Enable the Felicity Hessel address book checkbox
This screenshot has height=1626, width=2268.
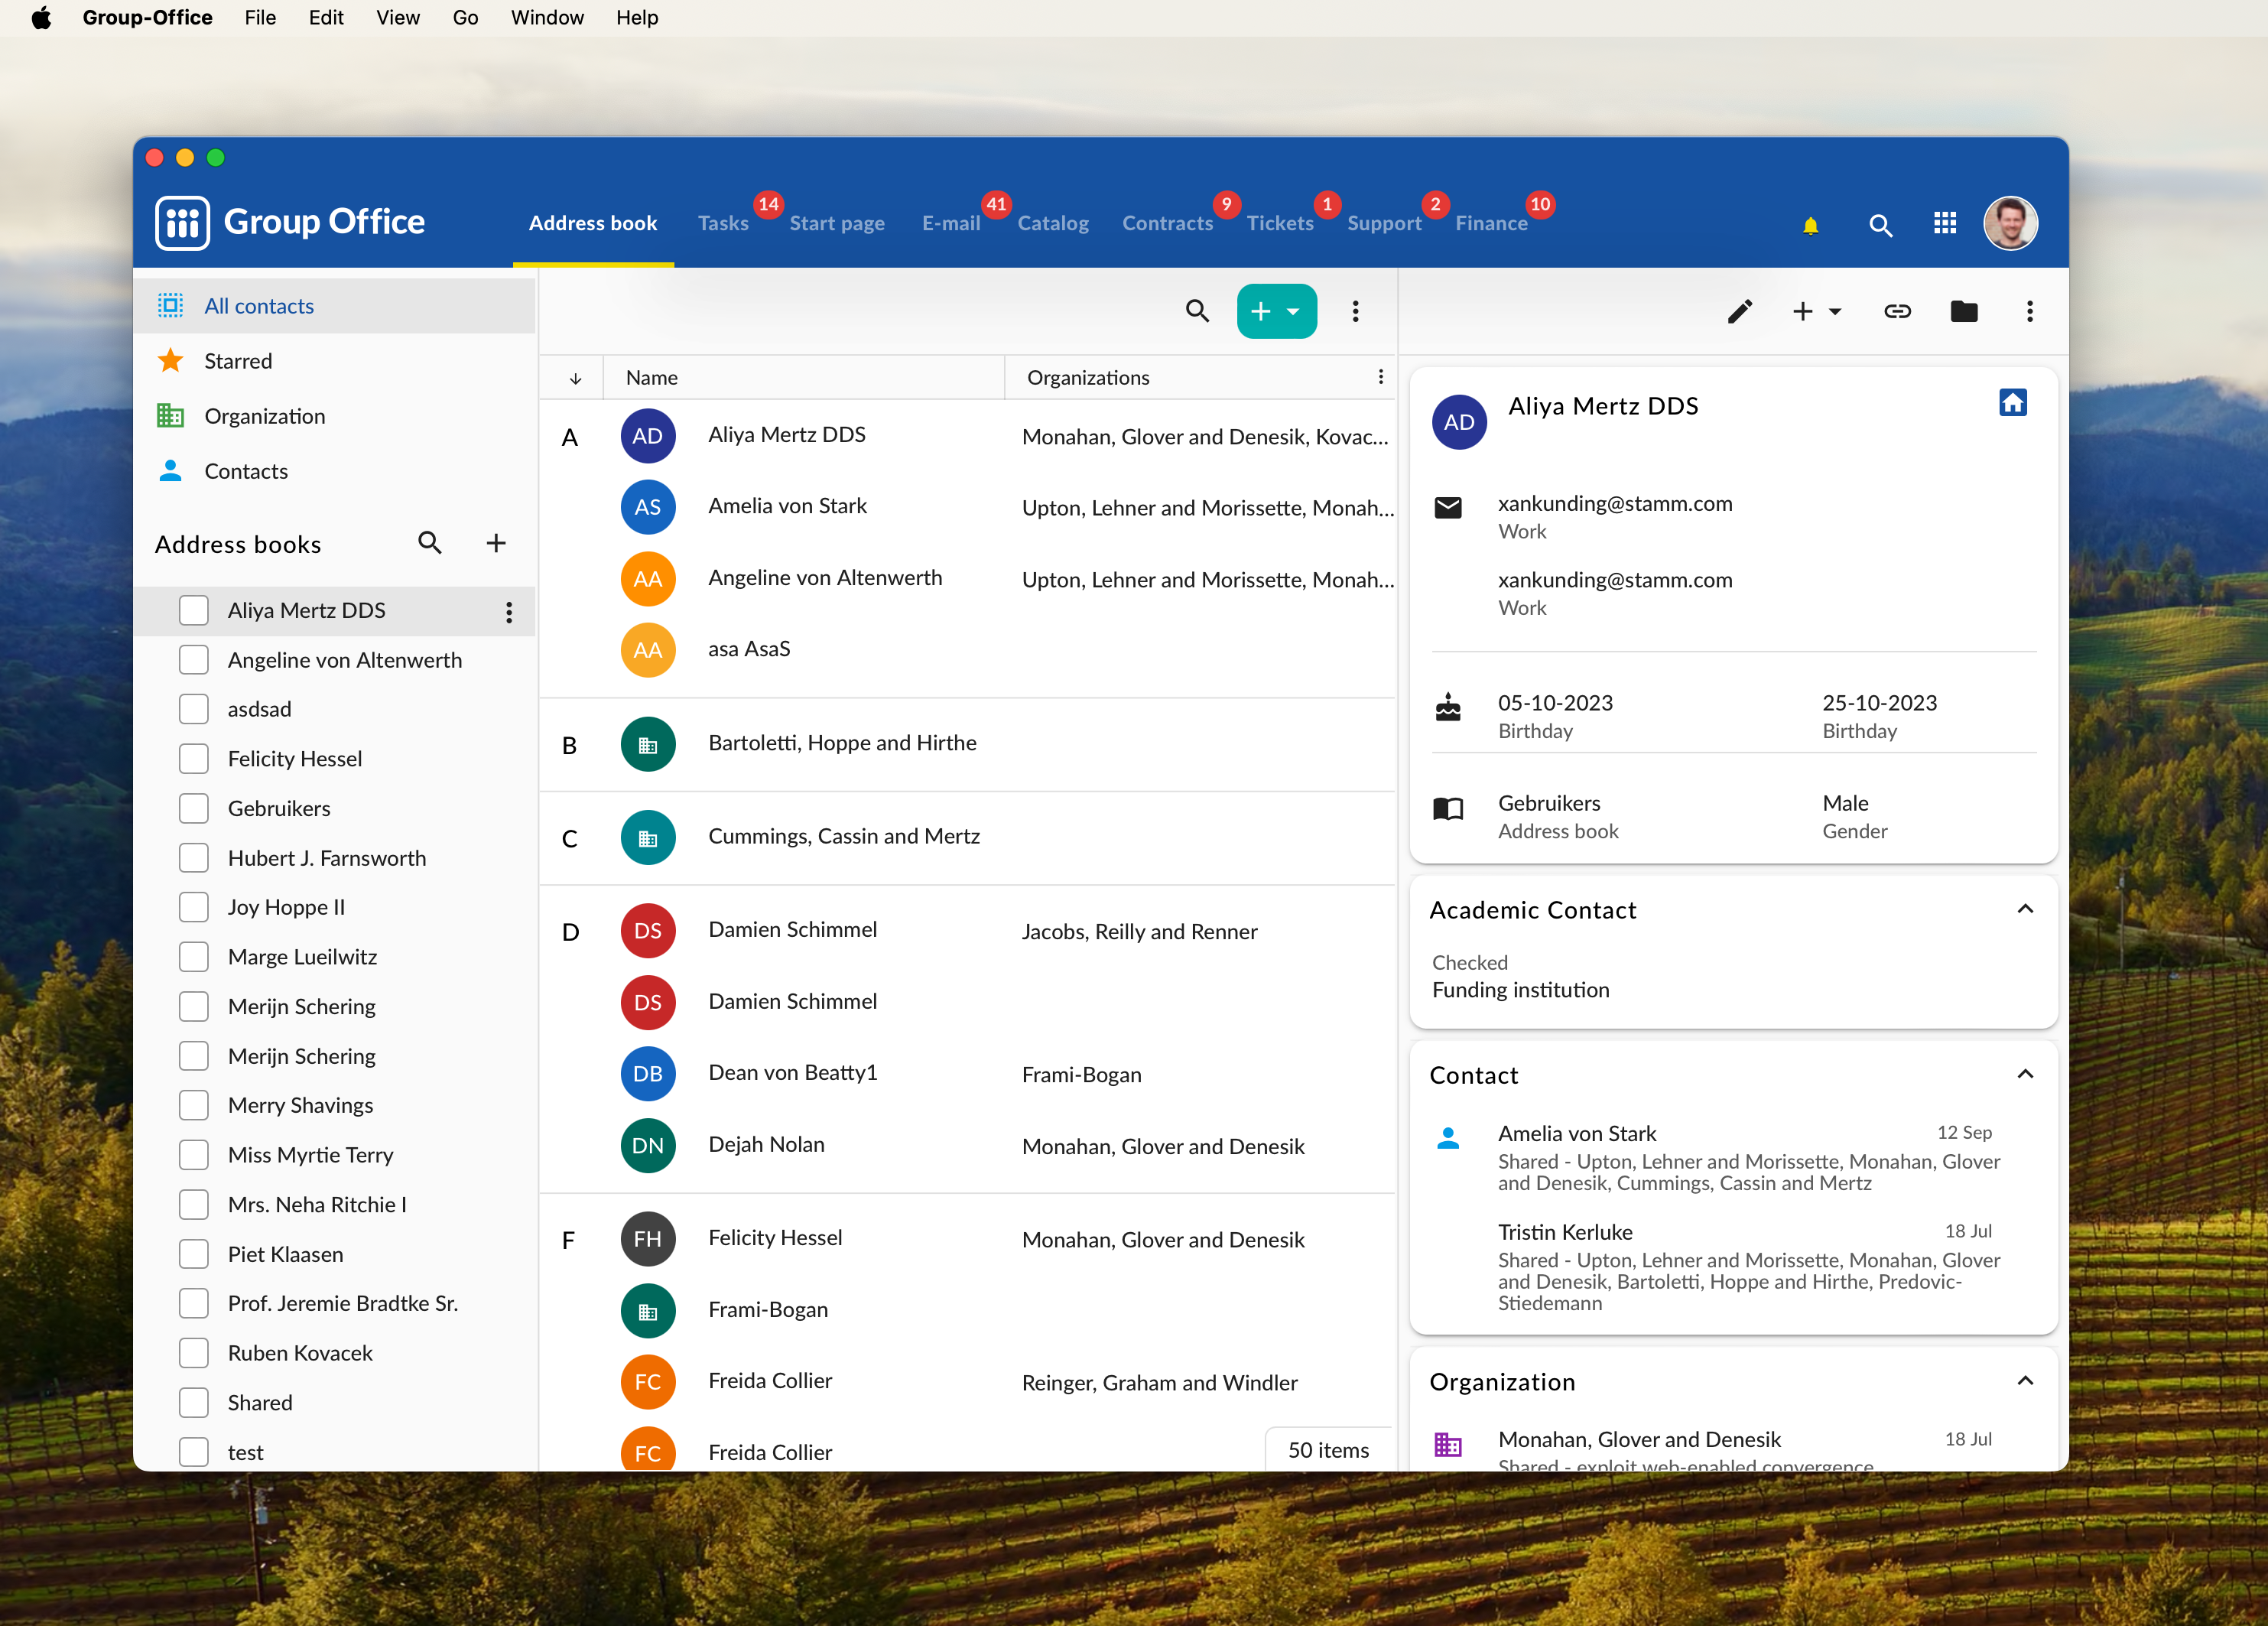[x=194, y=758]
